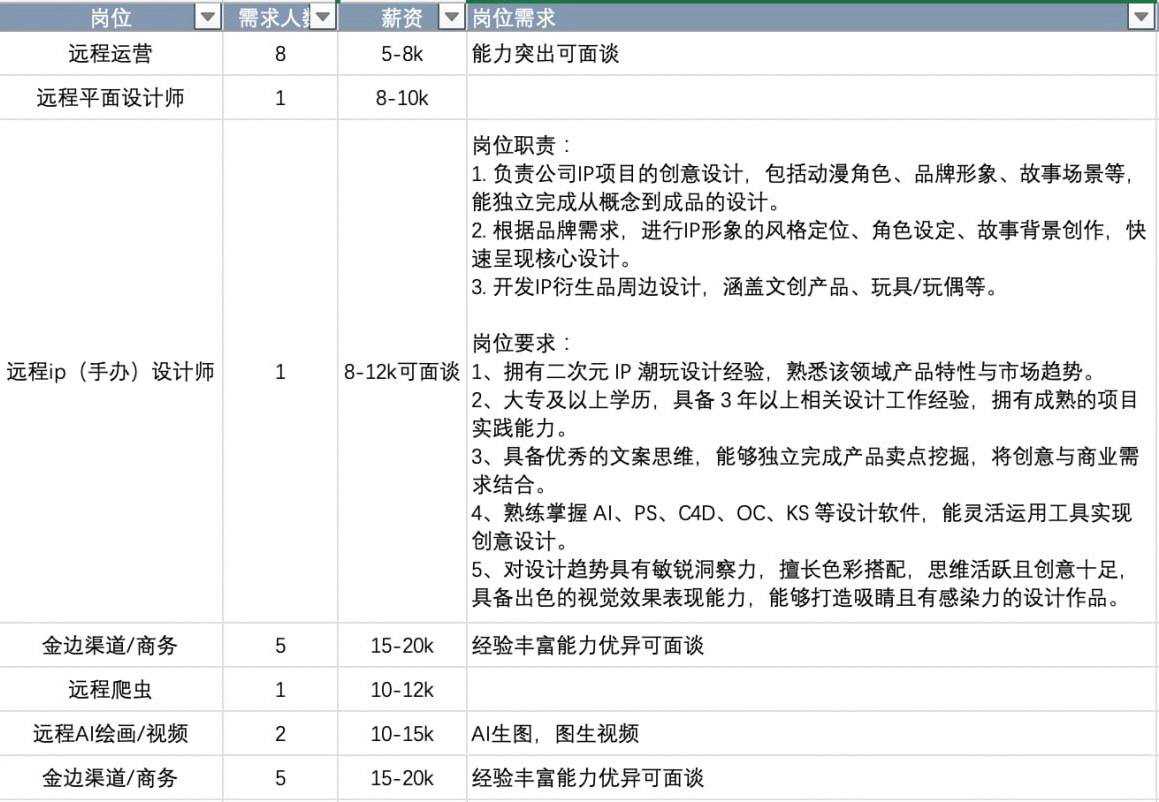Viewport: 1159px width, 802px height.
Task: Open the 岗位 column filter dropdown
Action: point(208,17)
